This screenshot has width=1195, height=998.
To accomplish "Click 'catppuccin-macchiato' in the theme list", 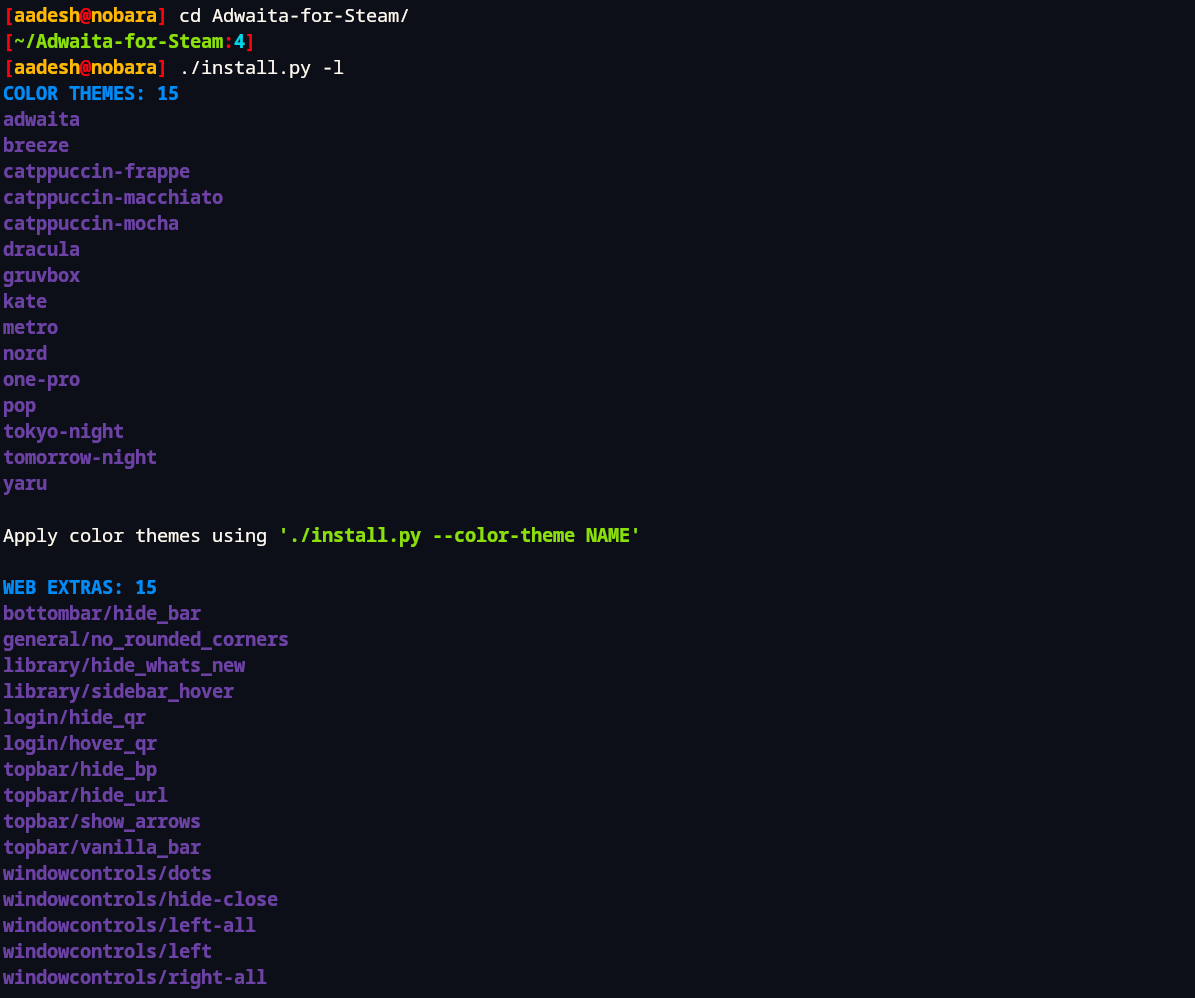I will point(113,197).
